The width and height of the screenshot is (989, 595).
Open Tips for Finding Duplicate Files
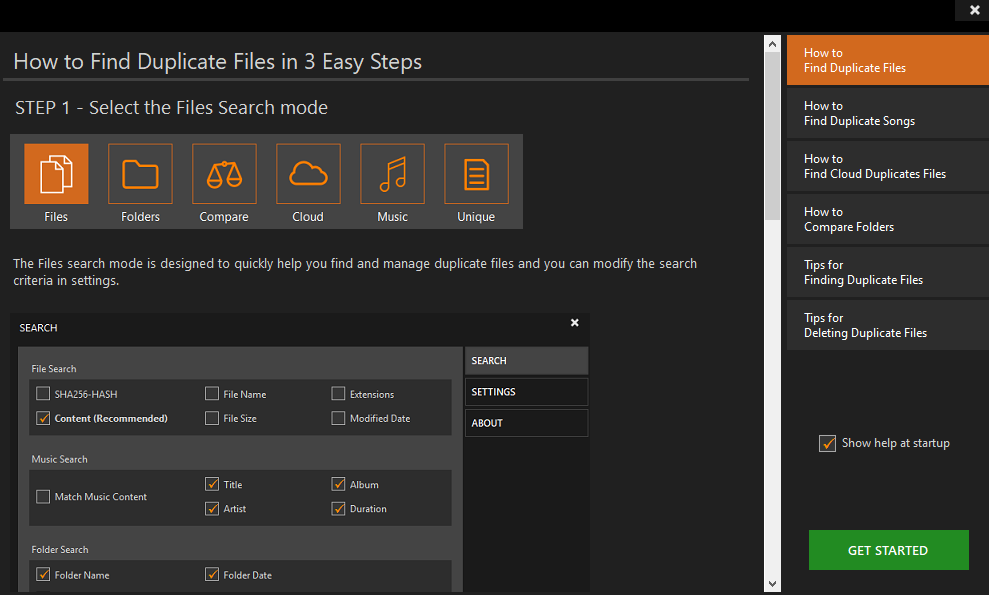click(x=887, y=272)
